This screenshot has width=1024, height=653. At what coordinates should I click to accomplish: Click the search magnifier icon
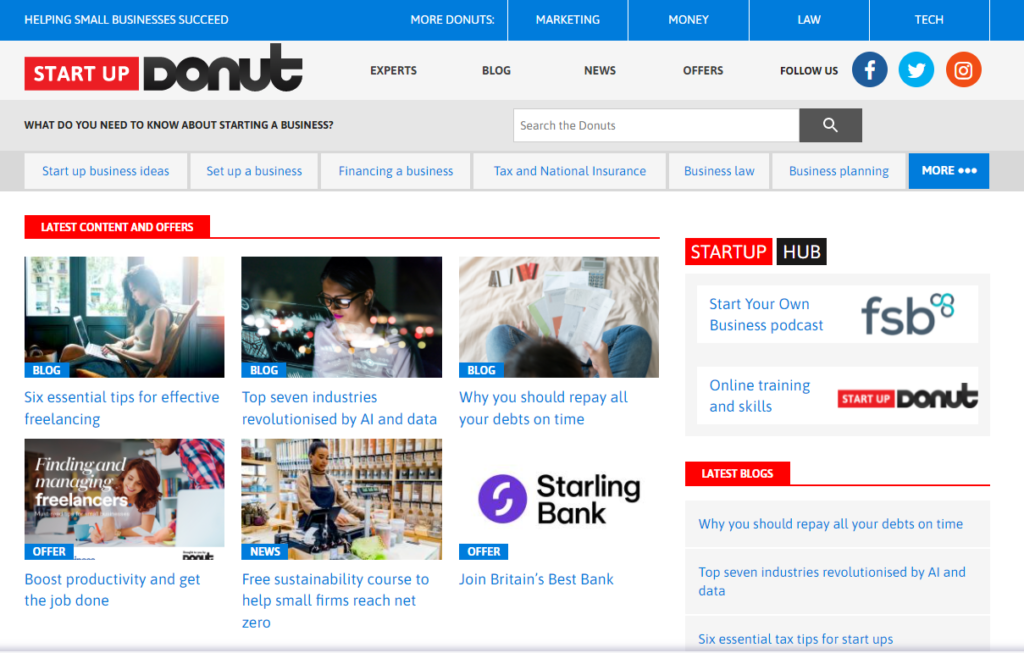pos(830,125)
